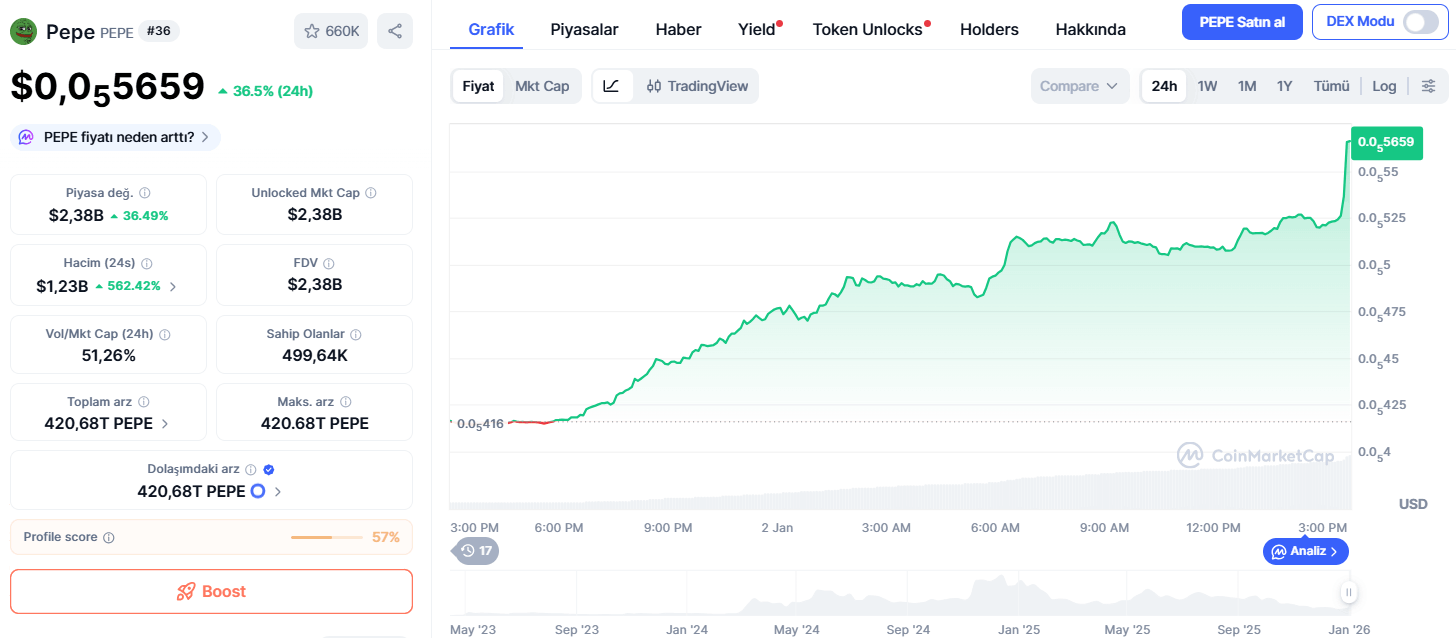The width and height of the screenshot is (1456, 638).
Task: Click the pause handle on range selector
Action: [1349, 592]
